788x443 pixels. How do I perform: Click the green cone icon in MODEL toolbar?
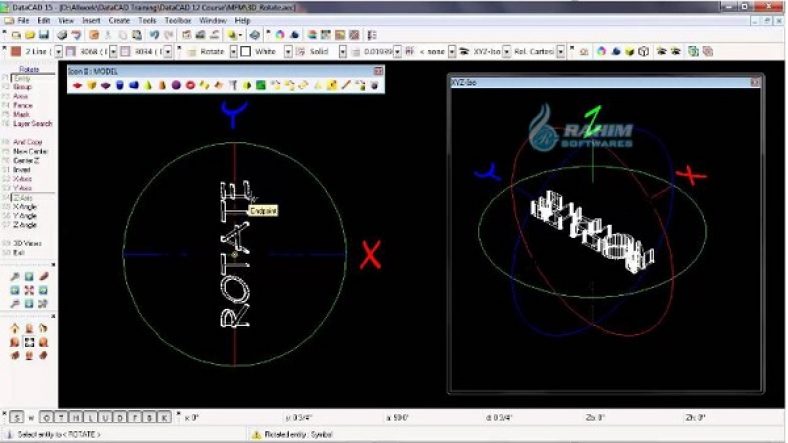(x=147, y=85)
